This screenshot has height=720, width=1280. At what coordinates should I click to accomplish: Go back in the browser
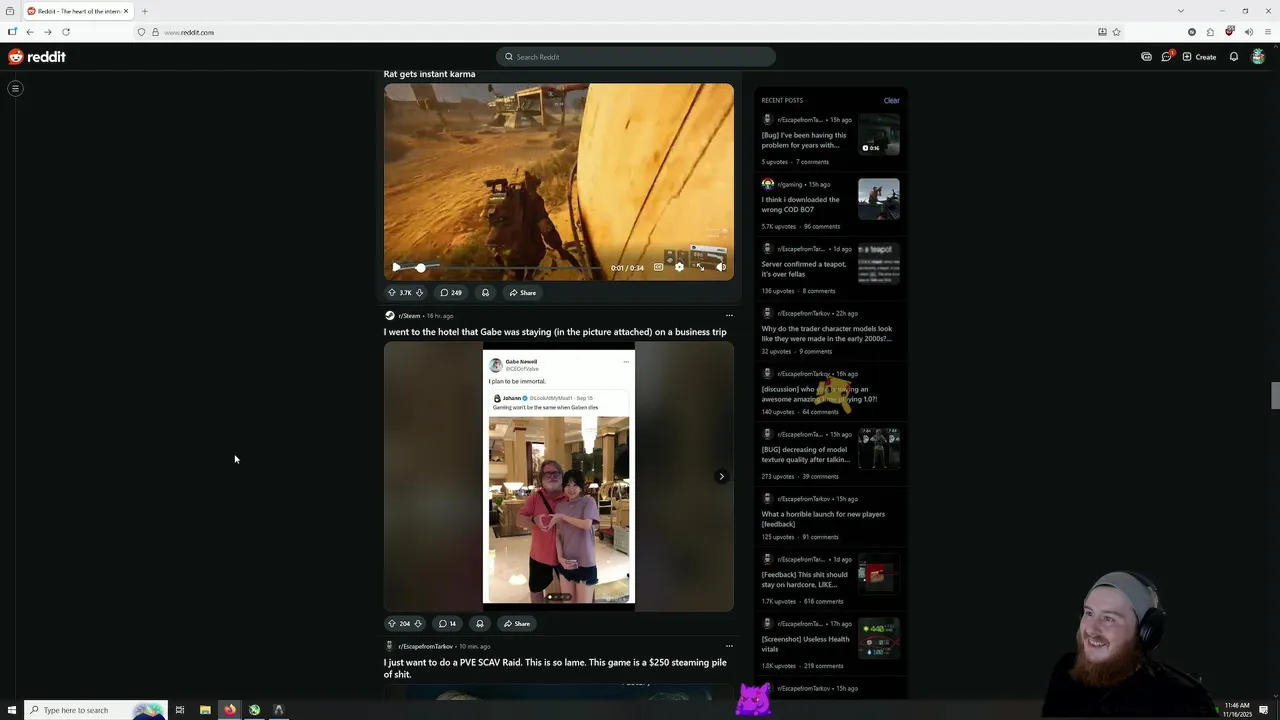pos(30,32)
